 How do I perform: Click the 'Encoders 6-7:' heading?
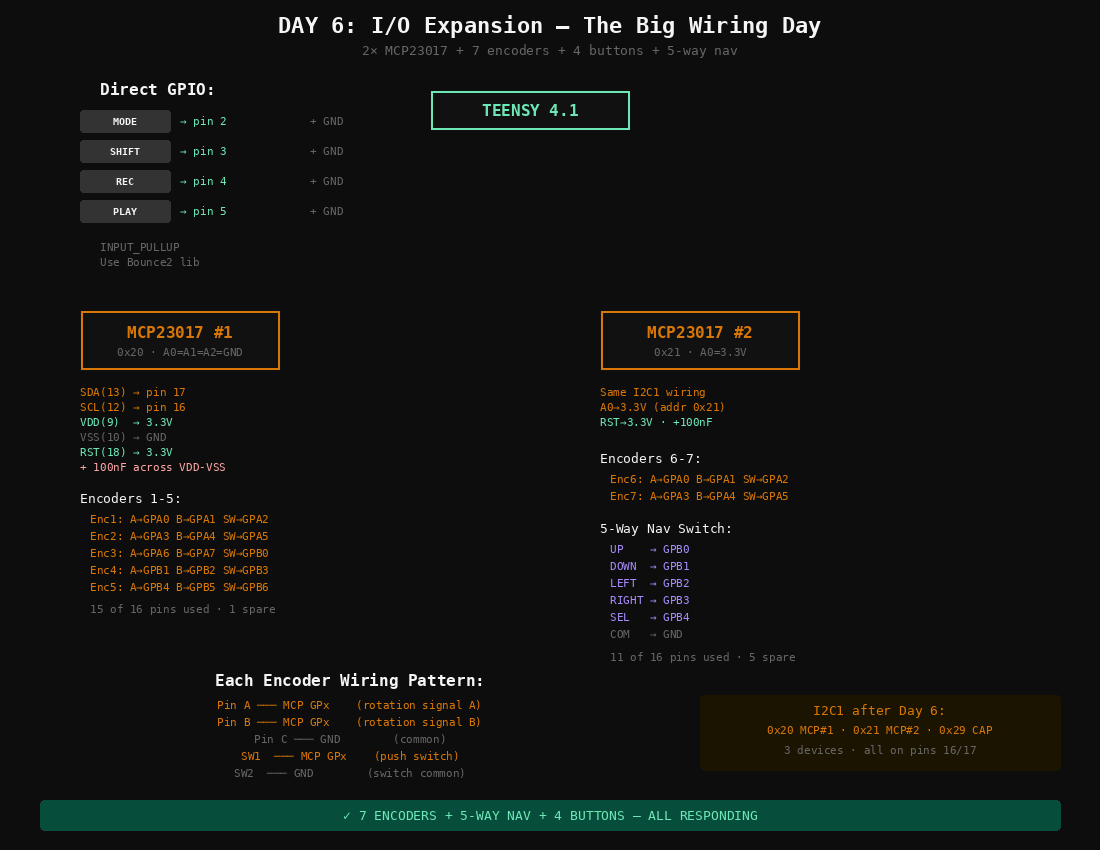pos(650,459)
